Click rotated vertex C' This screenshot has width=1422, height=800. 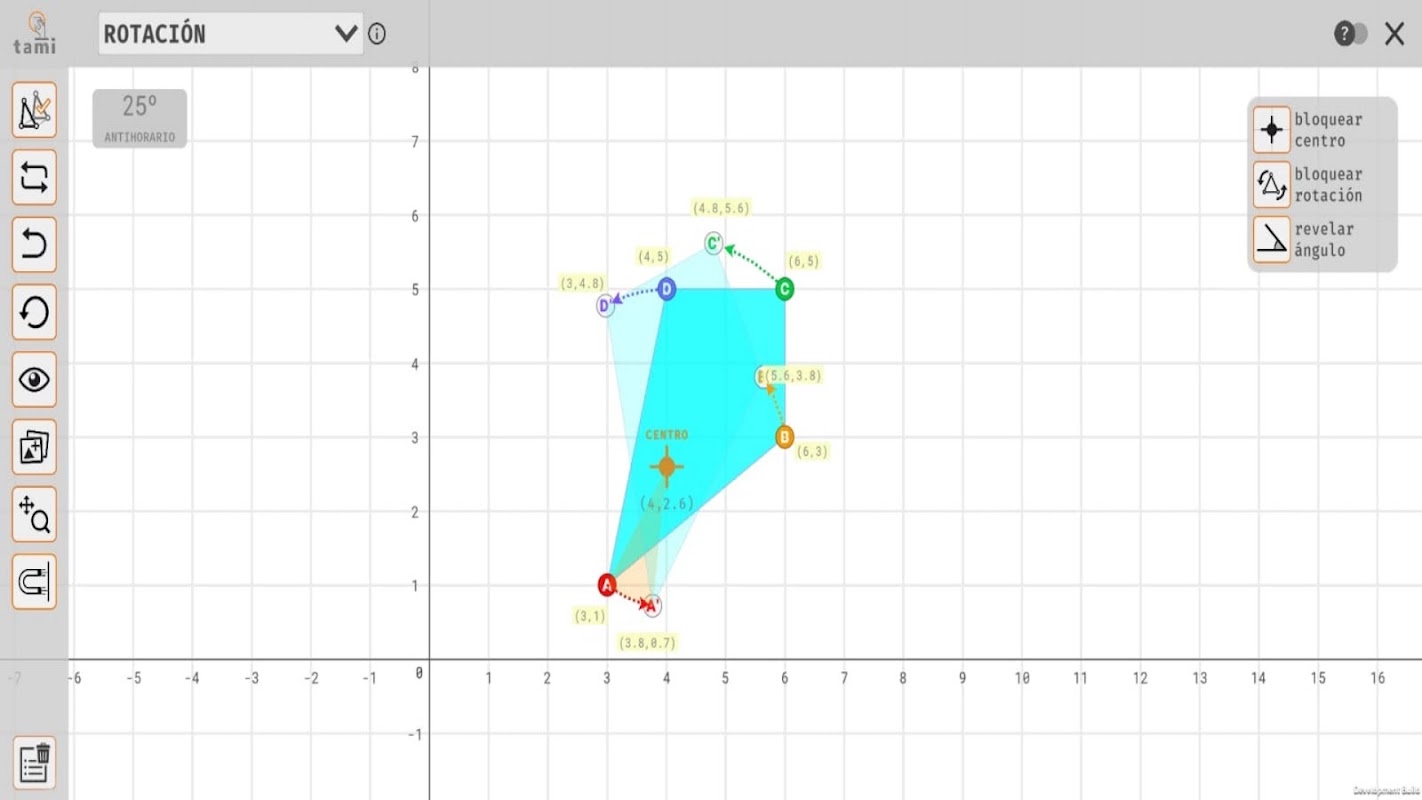[x=714, y=244]
